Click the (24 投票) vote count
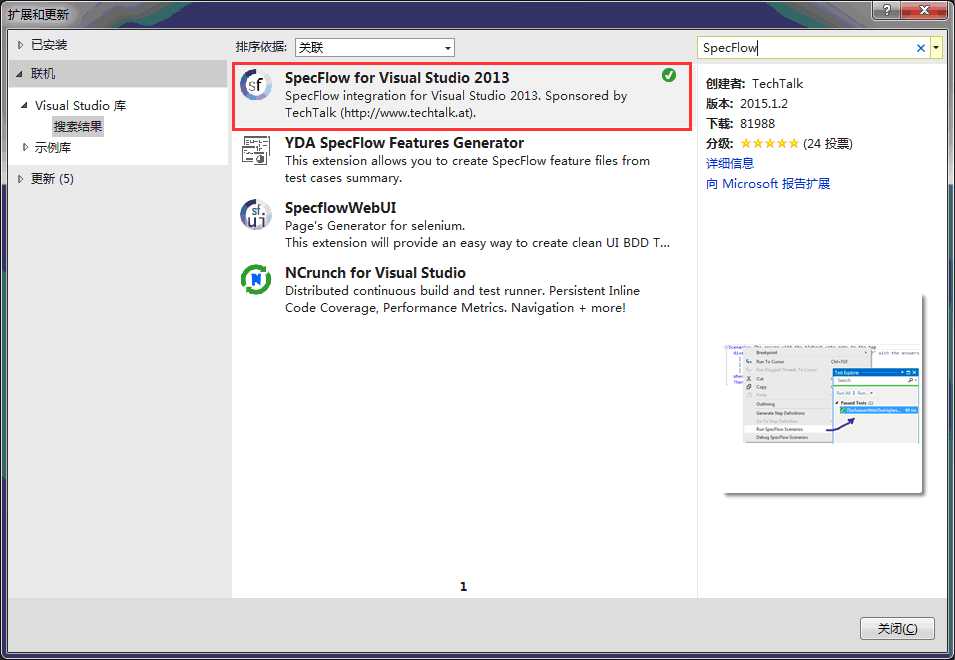Image resolution: width=955 pixels, height=660 pixels. [x=828, y=144]
